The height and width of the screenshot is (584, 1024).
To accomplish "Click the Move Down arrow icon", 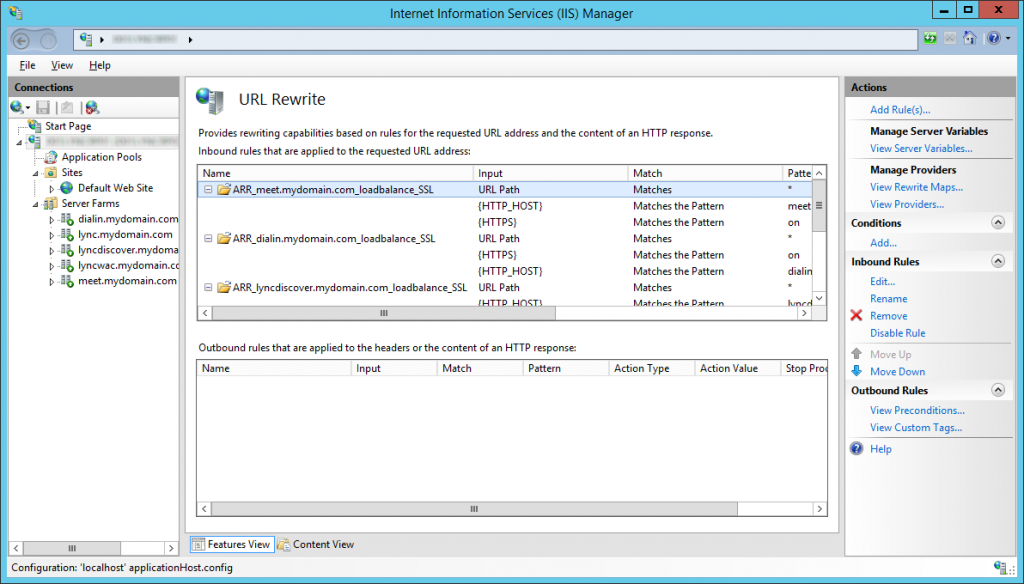I will [x=856, y=371].
